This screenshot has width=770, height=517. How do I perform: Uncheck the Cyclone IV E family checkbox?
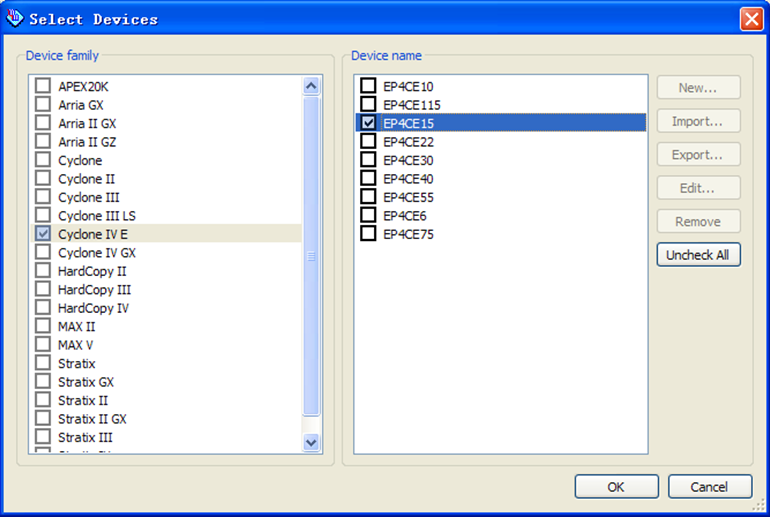[43, 233]
